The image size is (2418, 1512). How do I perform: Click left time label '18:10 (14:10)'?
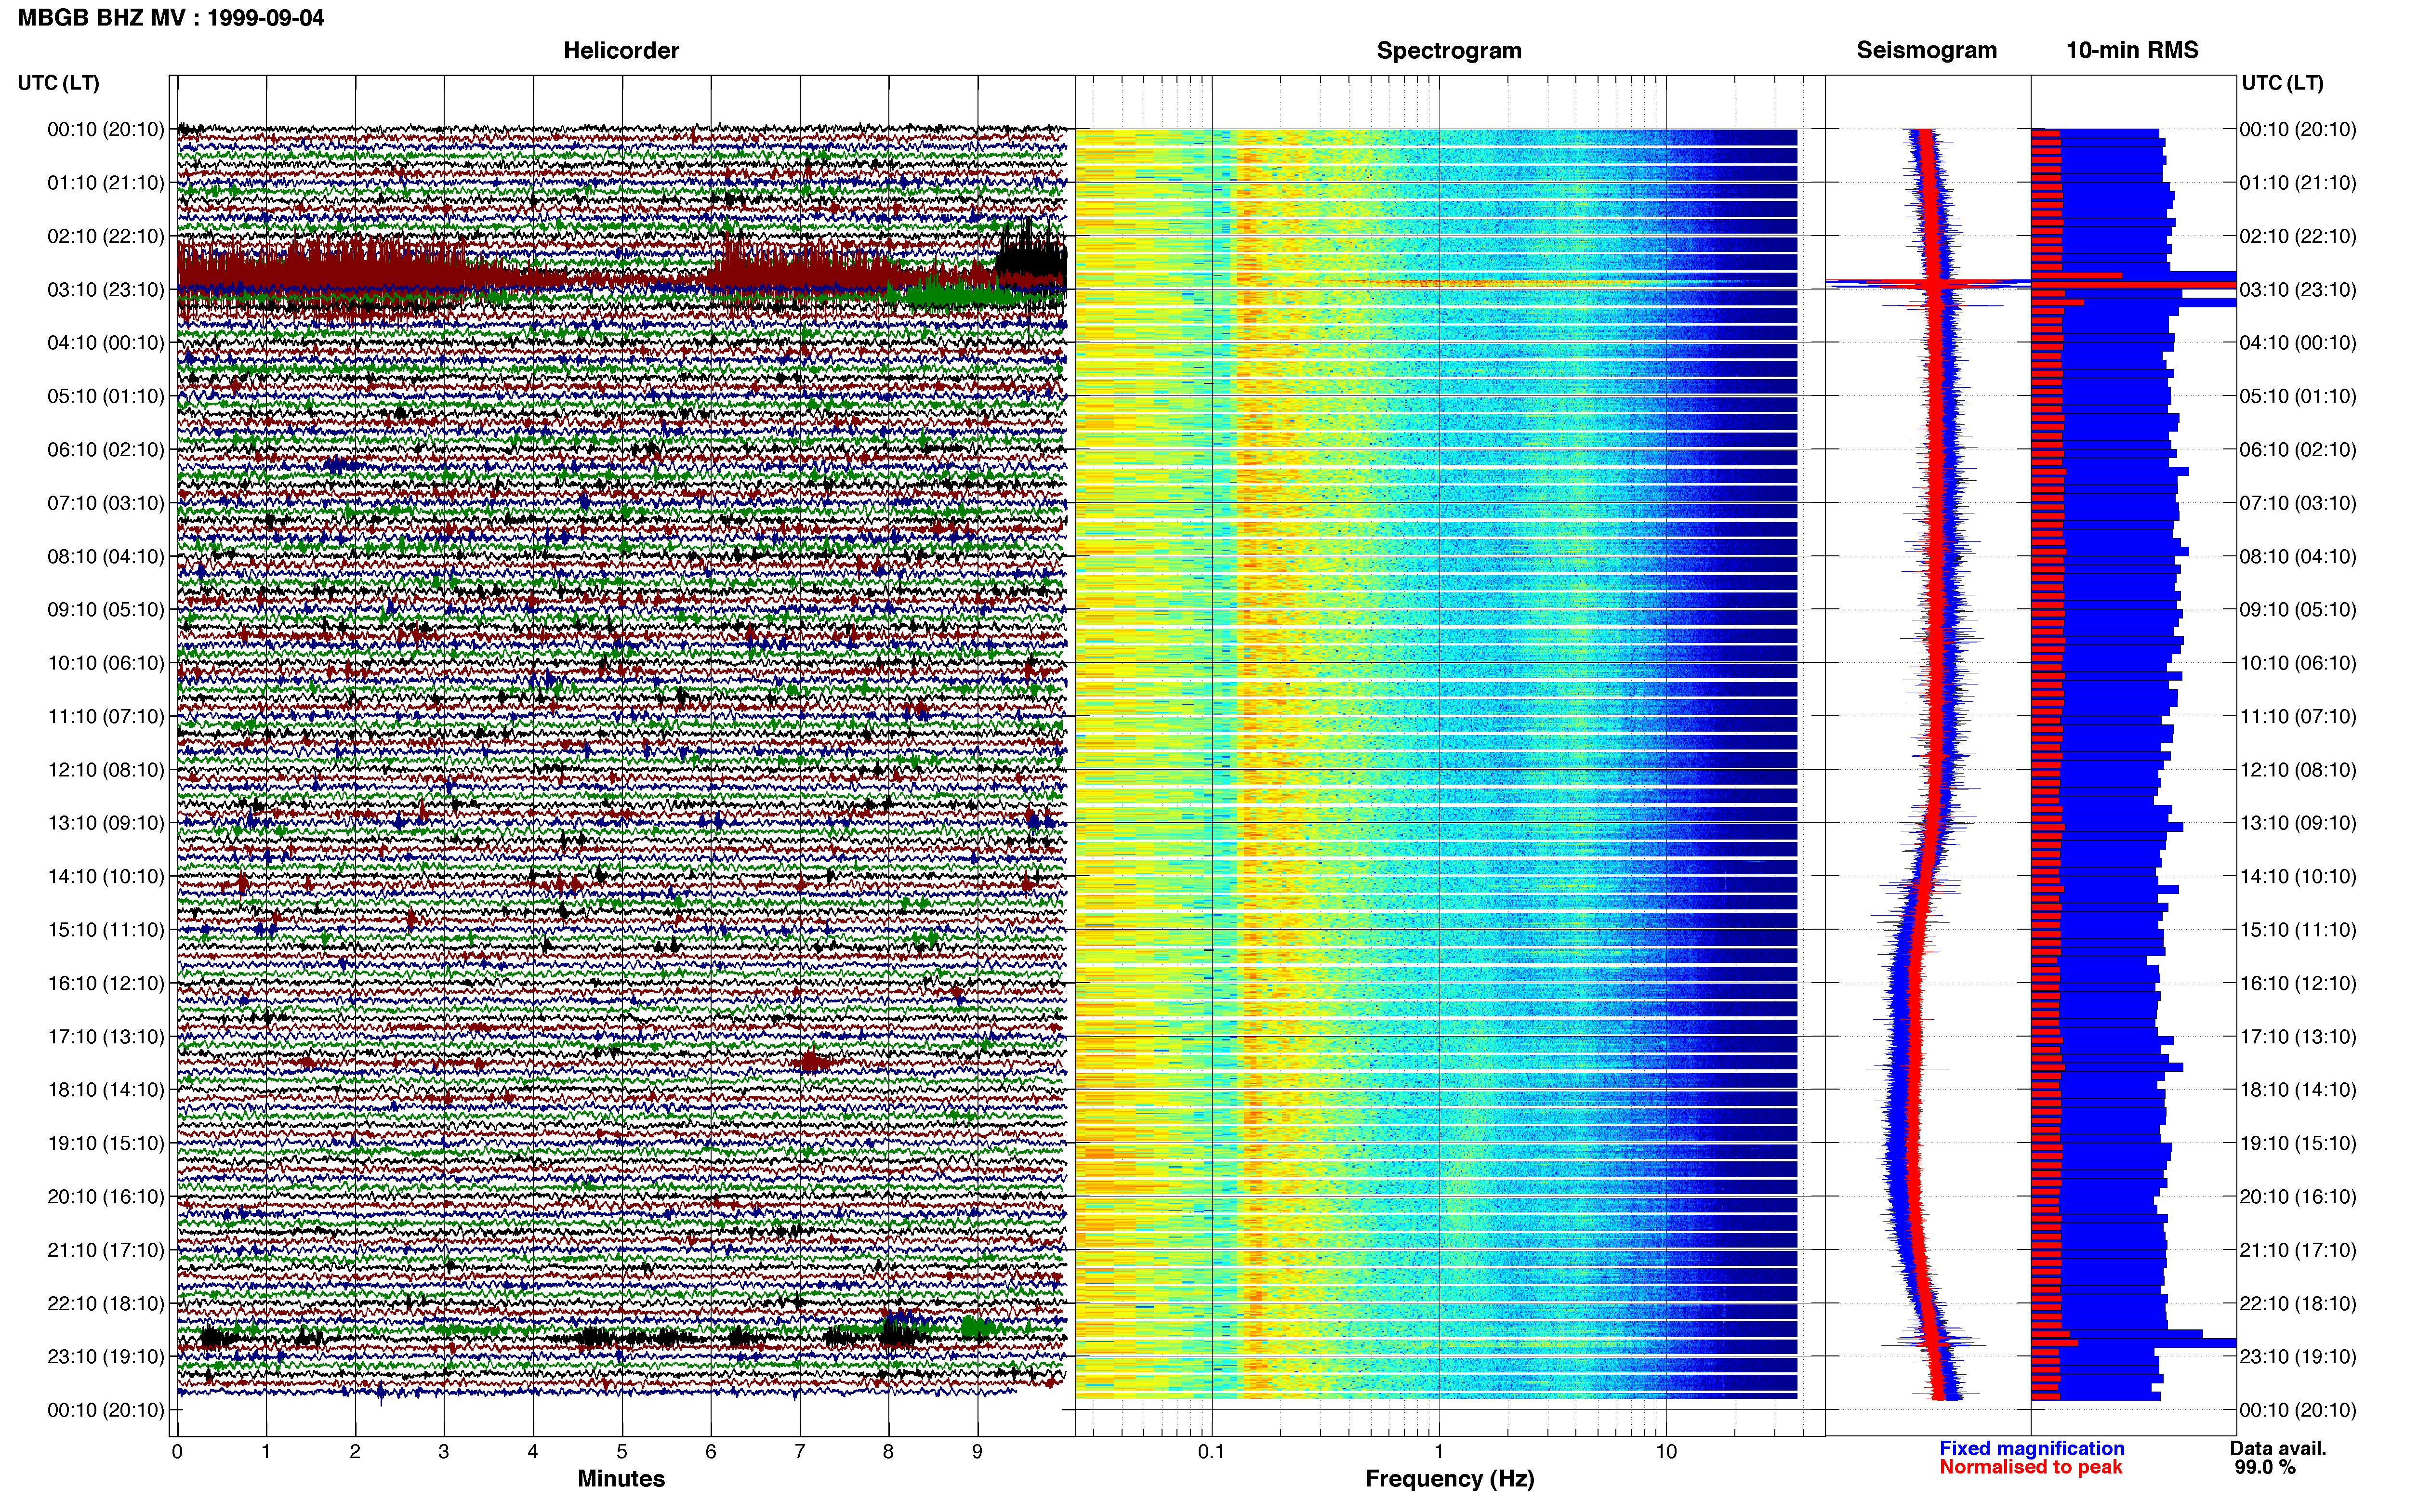click(x=106, y=1090)
